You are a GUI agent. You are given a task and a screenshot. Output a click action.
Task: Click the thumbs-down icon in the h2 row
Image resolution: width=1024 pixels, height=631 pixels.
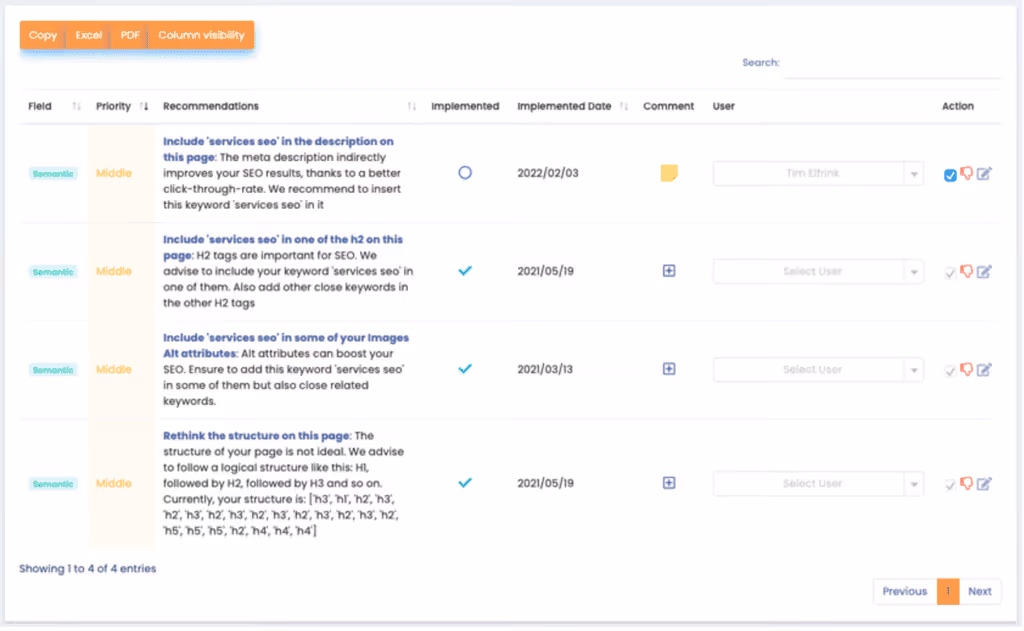click(x=967, y=271)
